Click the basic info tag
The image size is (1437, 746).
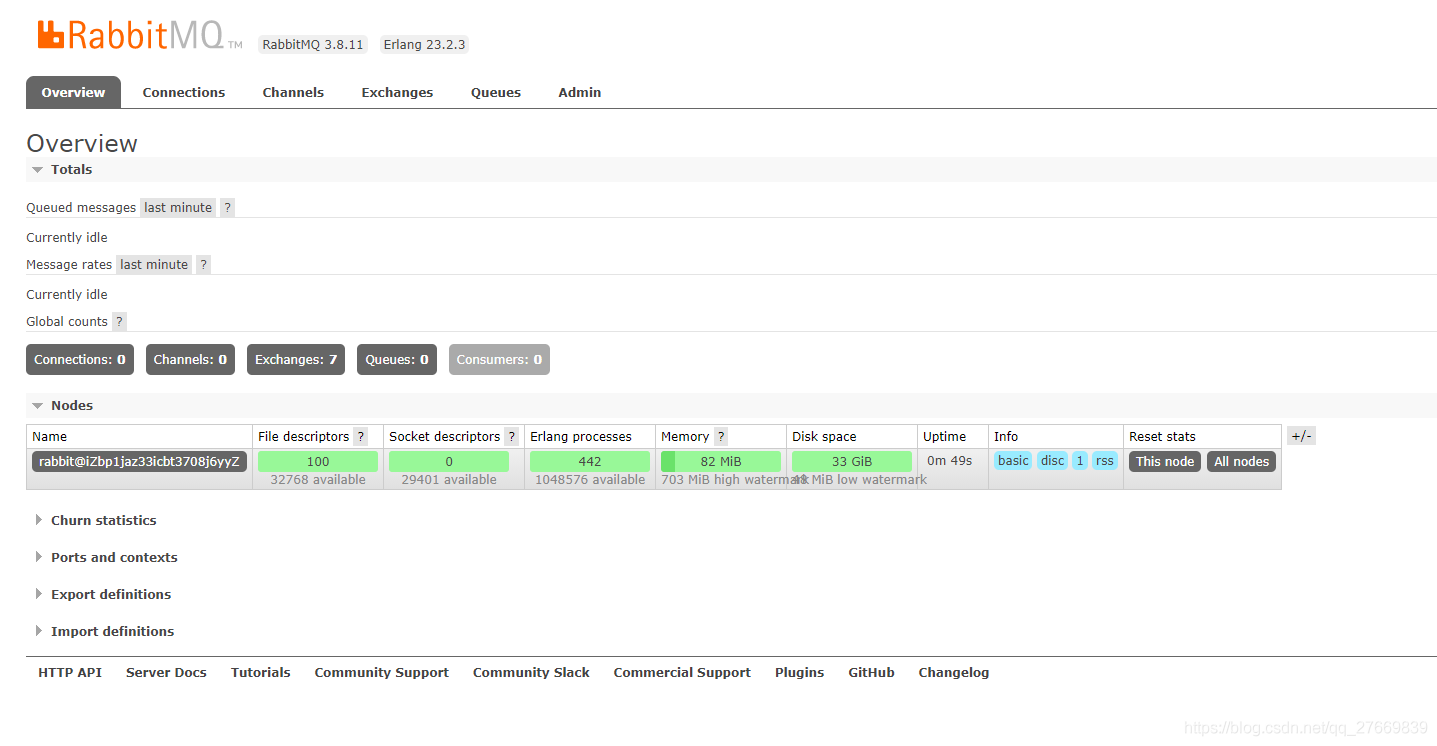[x=1013, y=461]
